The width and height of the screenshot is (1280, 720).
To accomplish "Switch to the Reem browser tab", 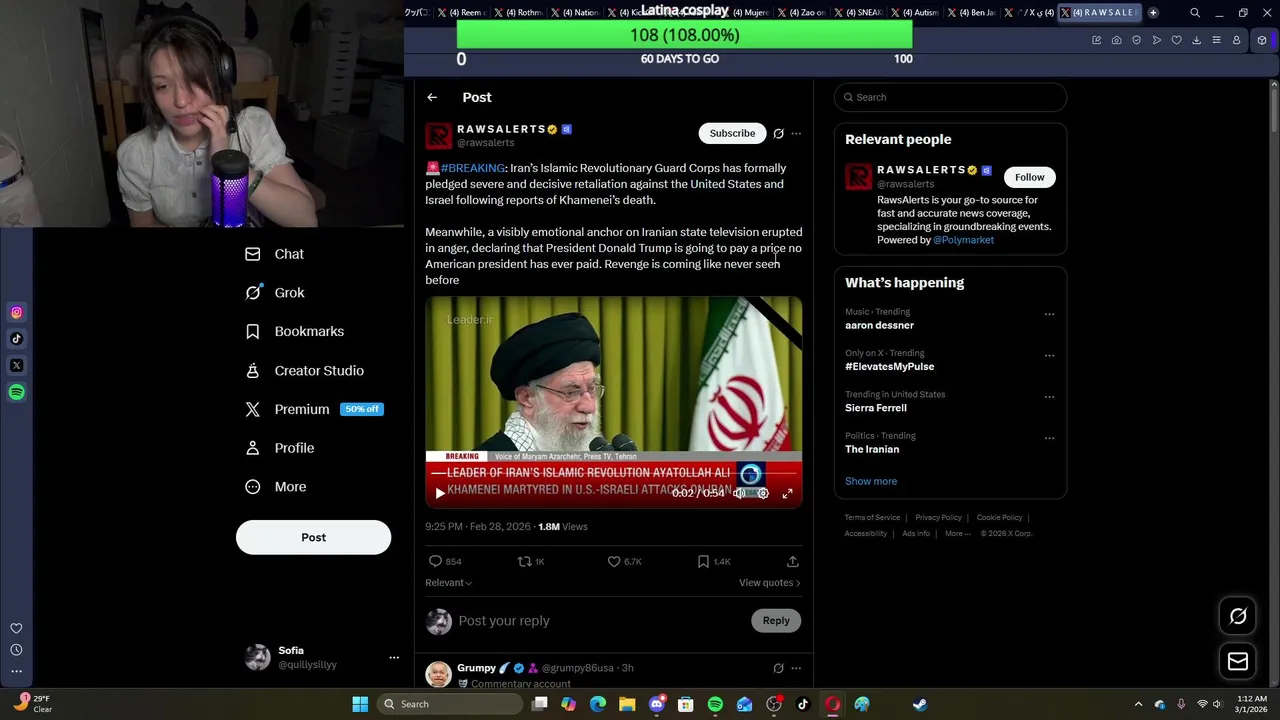I will [x=464, y=12].
